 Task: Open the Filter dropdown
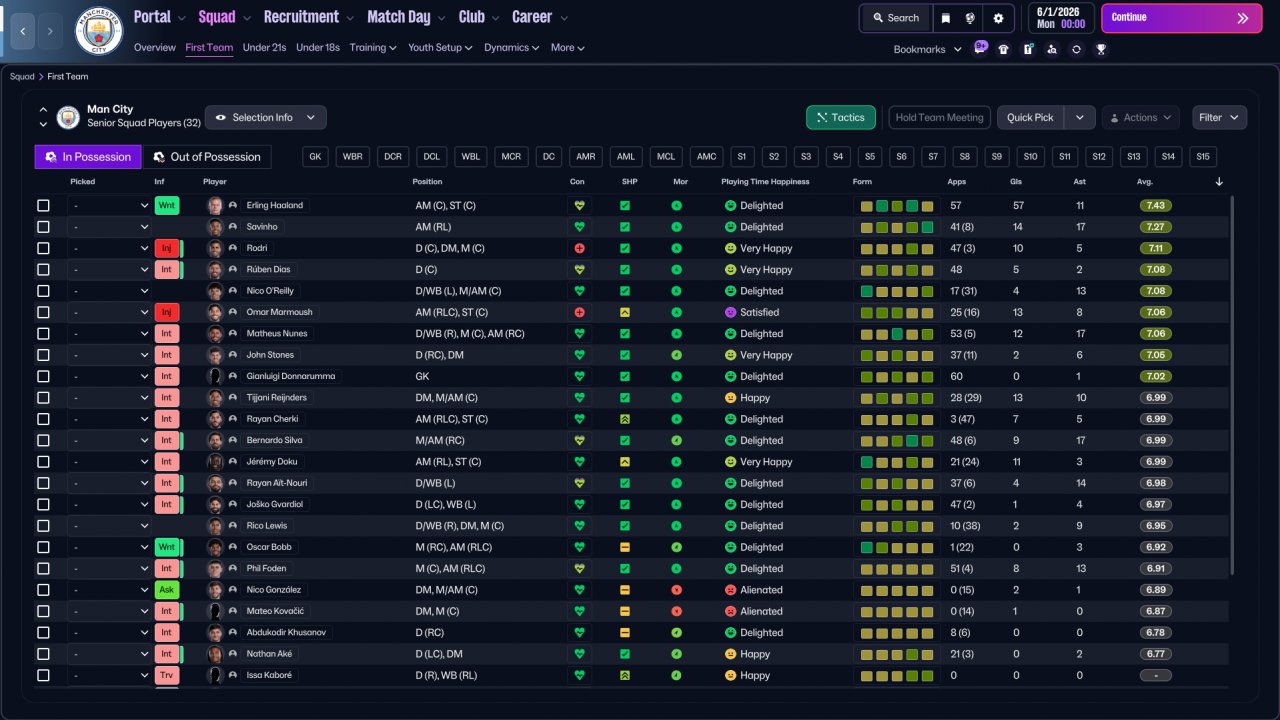[x=1219, y=117]
